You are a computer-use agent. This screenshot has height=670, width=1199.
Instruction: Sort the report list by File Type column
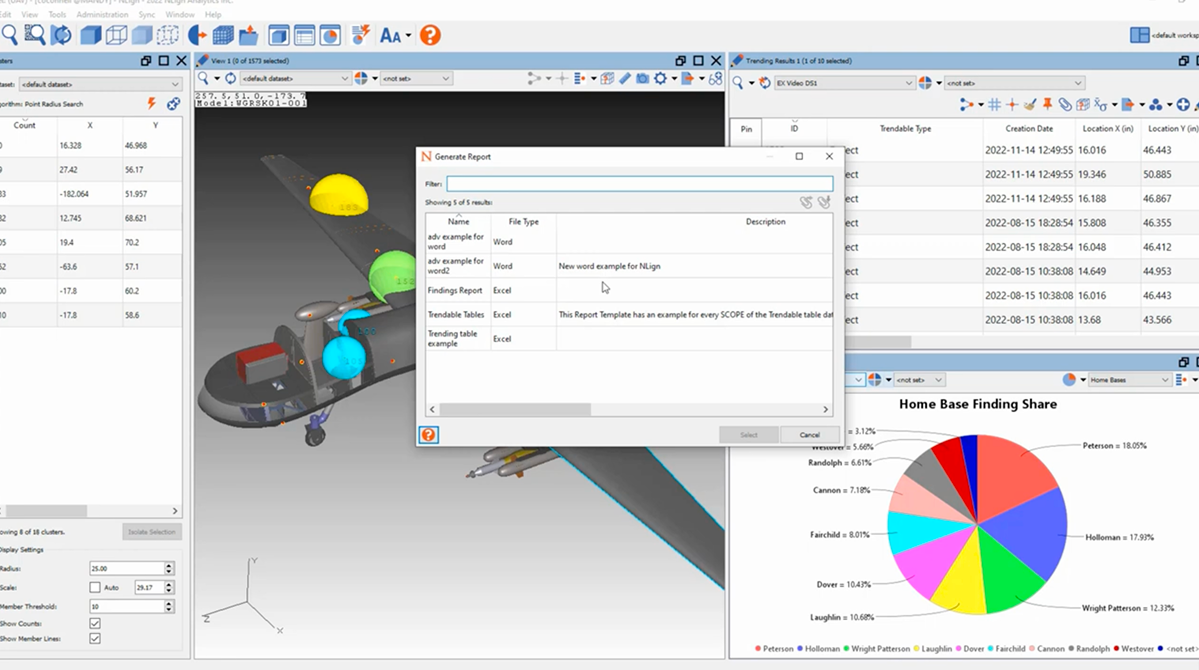tap(524, 221)
